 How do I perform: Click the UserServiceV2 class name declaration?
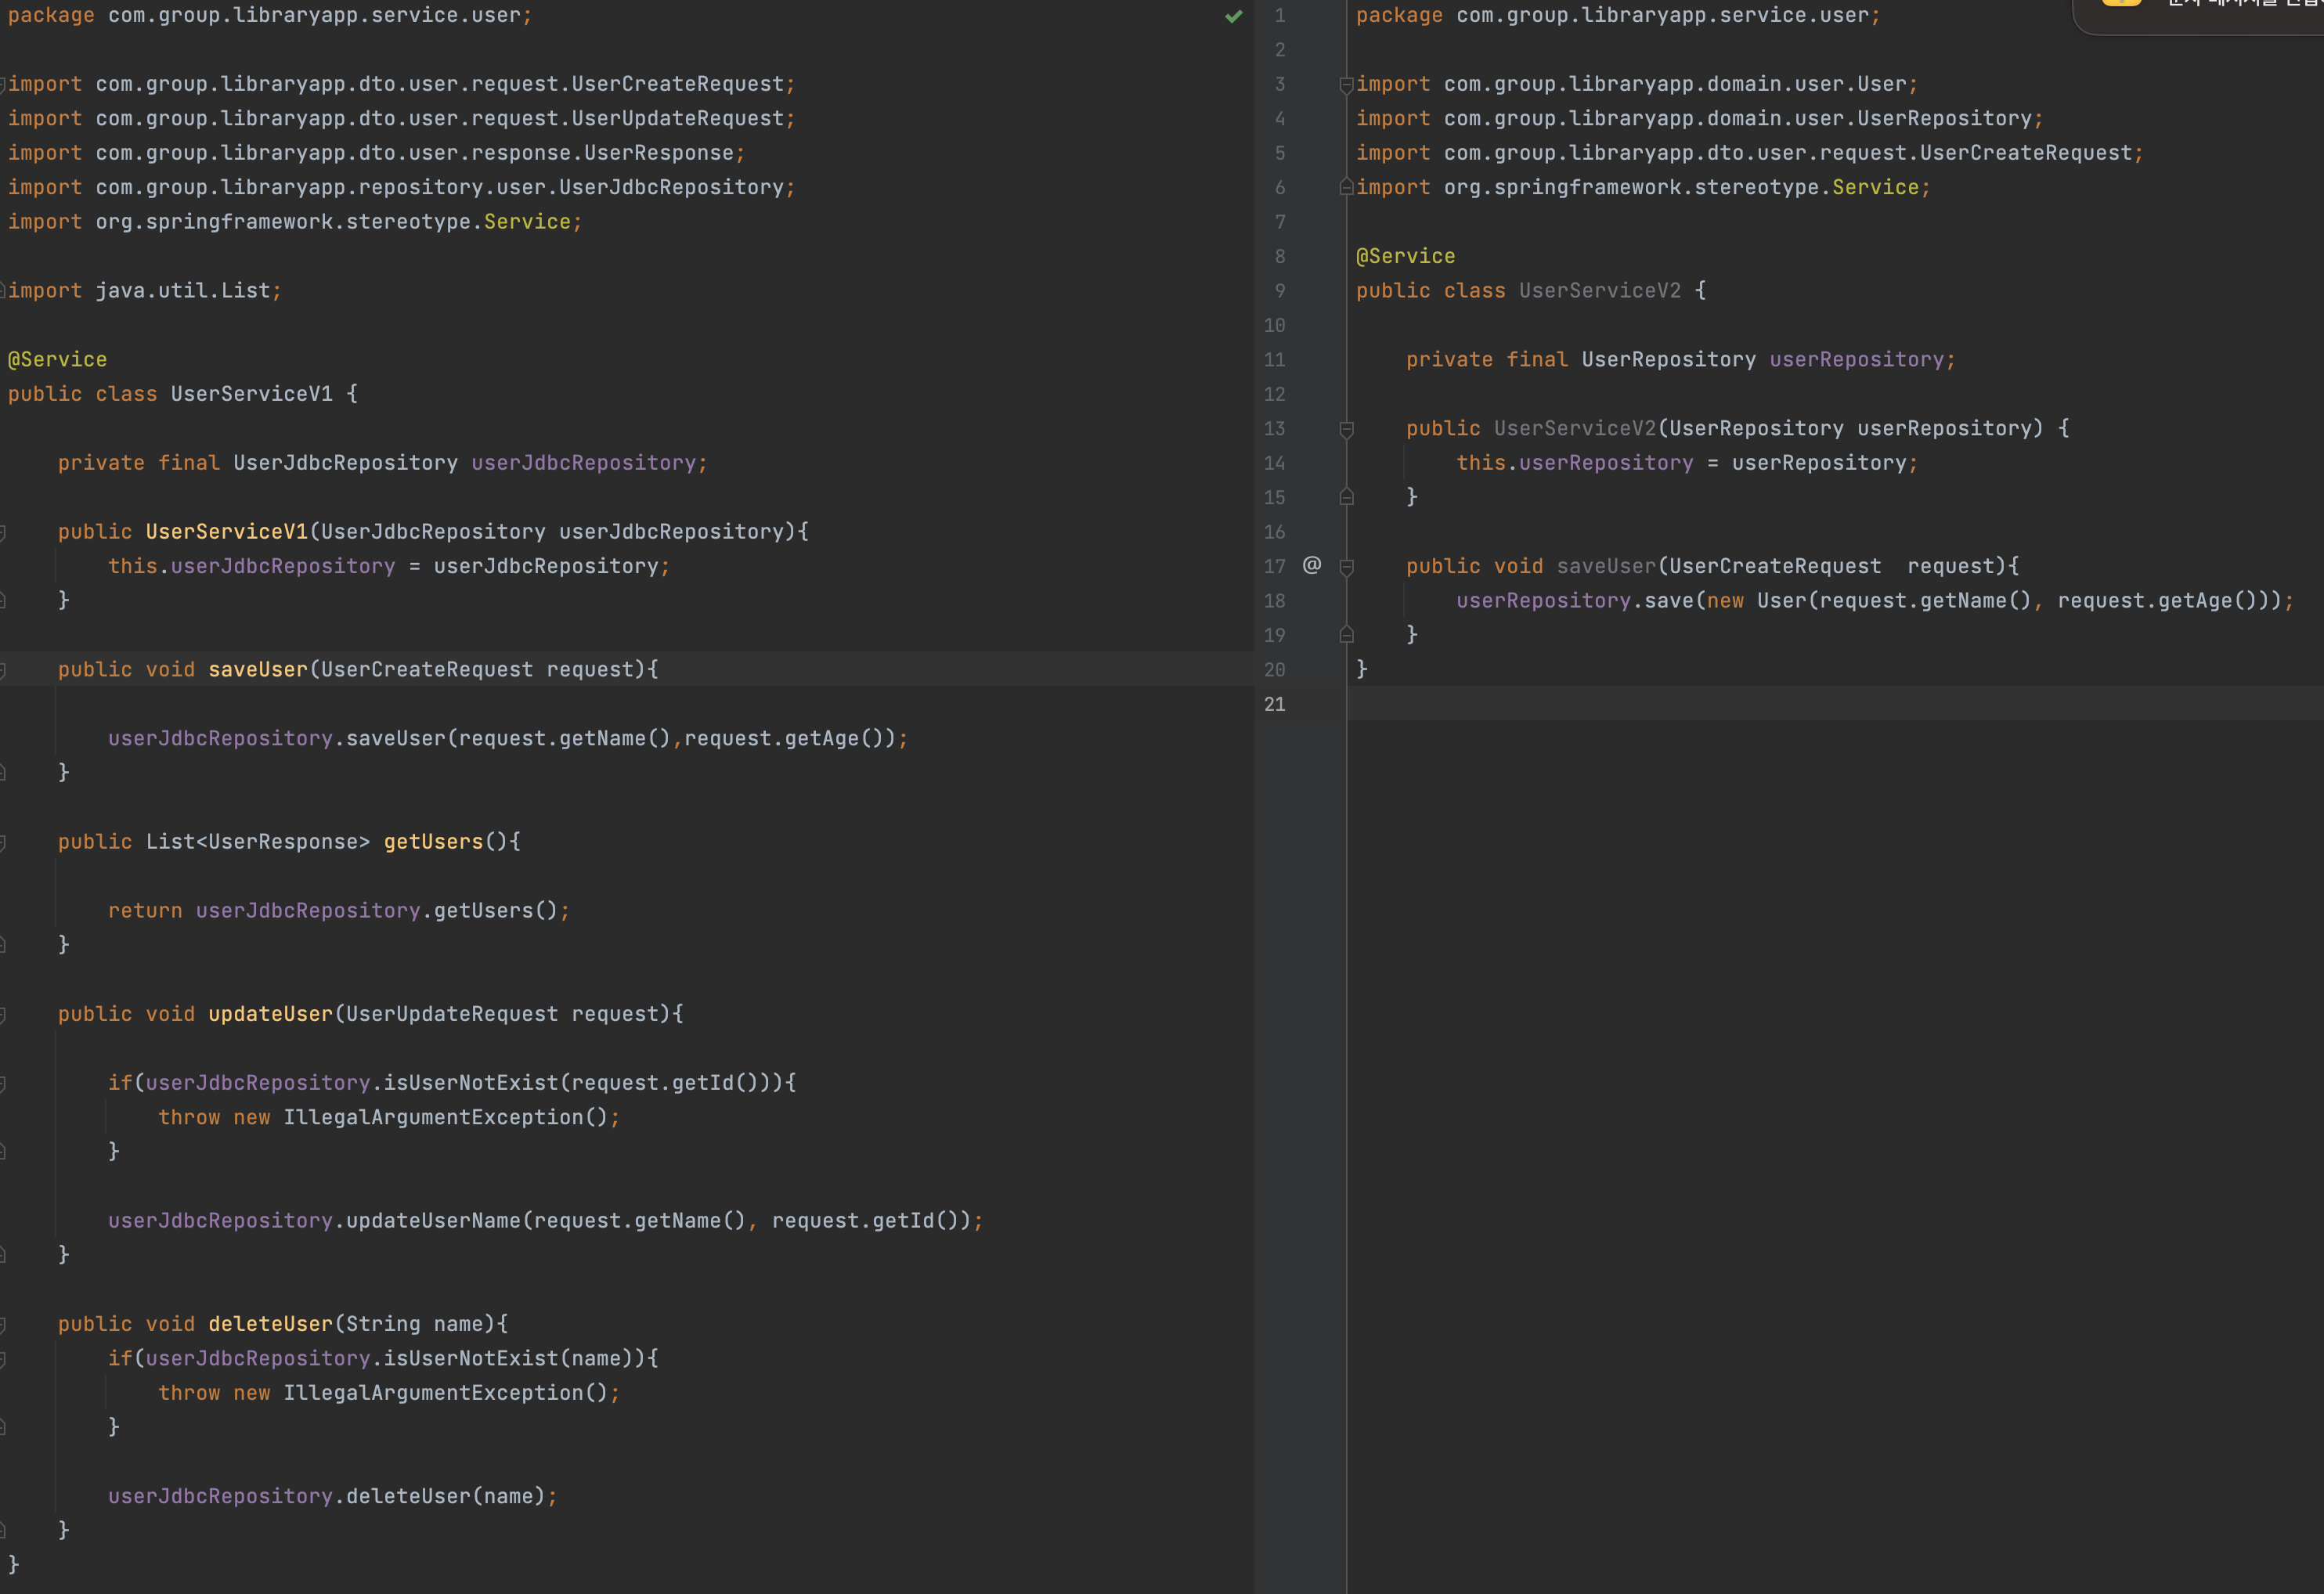pos(1599,291)
